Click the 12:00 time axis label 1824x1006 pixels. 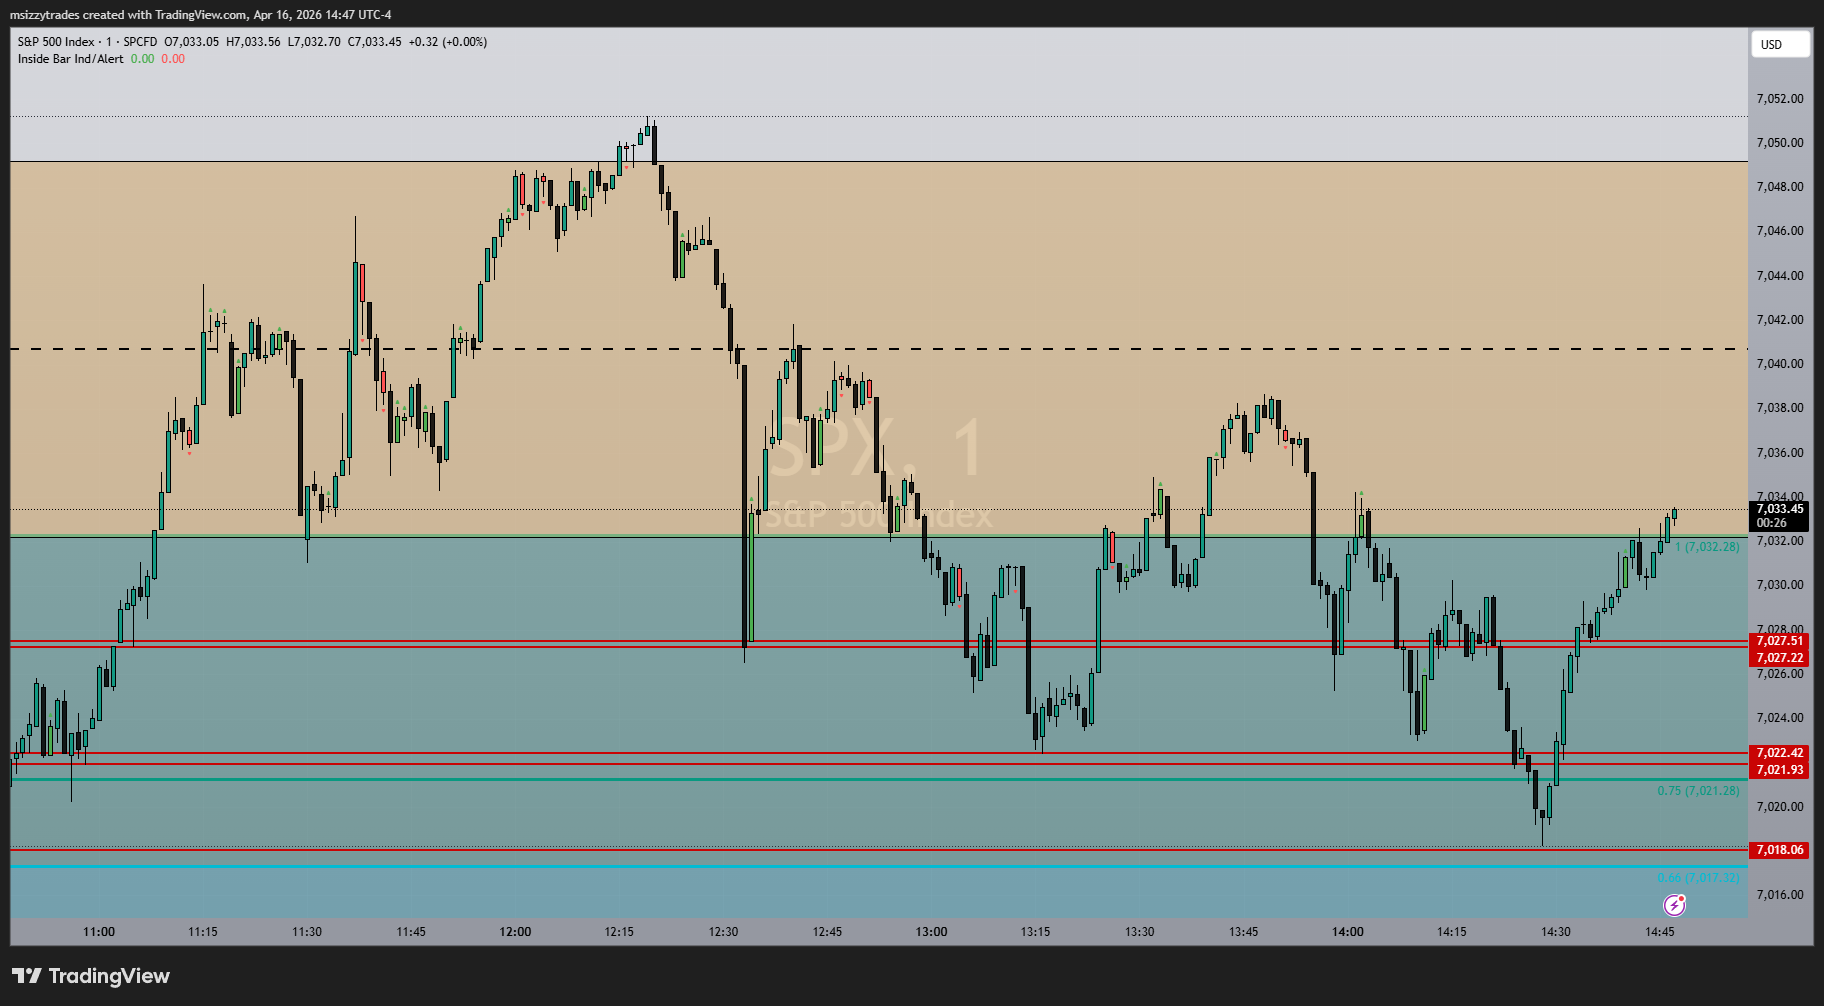(x=515, y=932)
